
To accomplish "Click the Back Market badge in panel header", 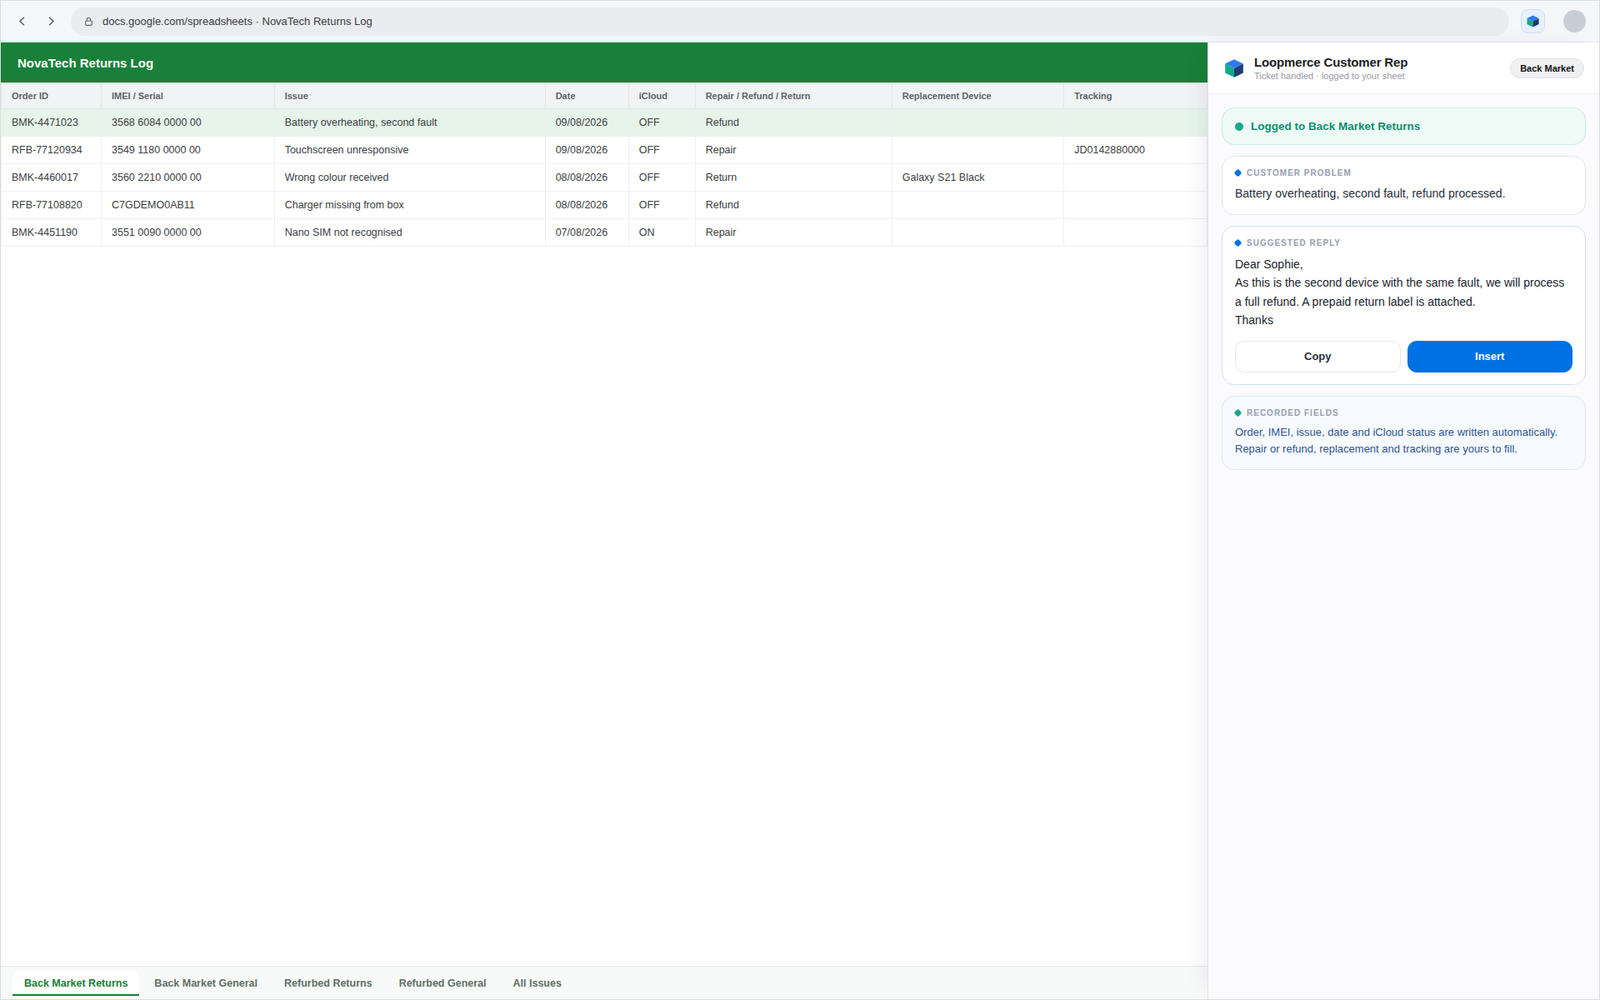I will click(1546, 68).
